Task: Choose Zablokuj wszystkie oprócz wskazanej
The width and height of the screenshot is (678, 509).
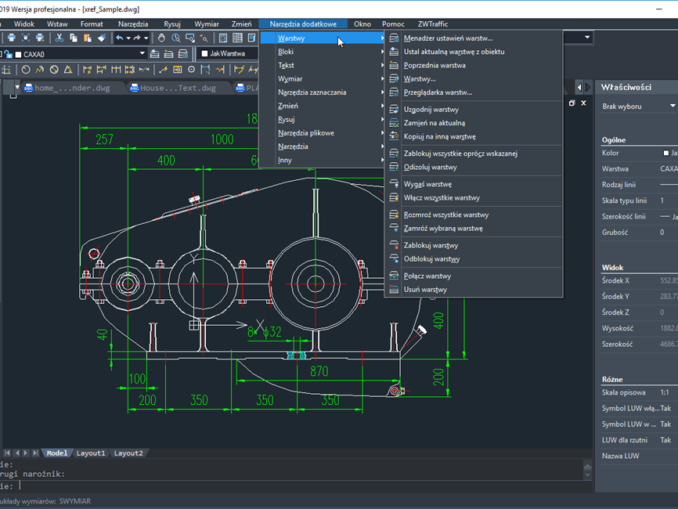Action: coord(473,154)
